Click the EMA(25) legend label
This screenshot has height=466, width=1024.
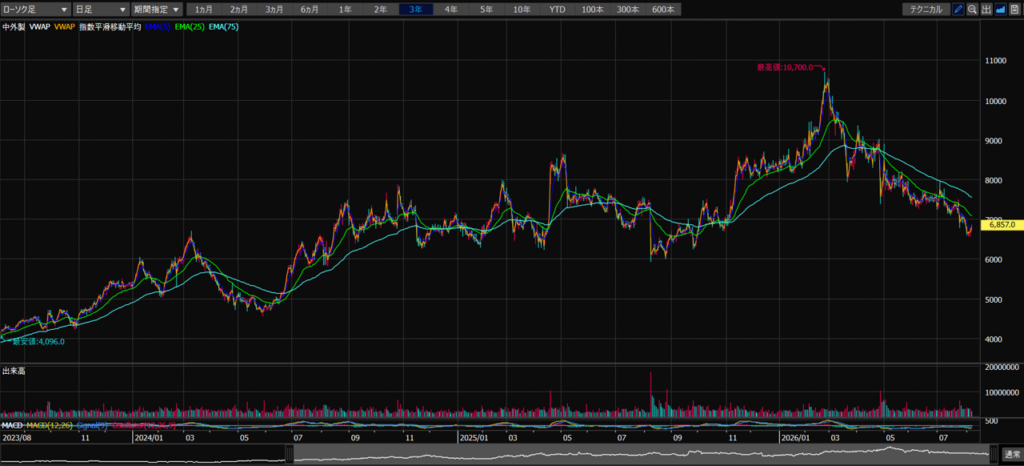click(x=191, y=27)
